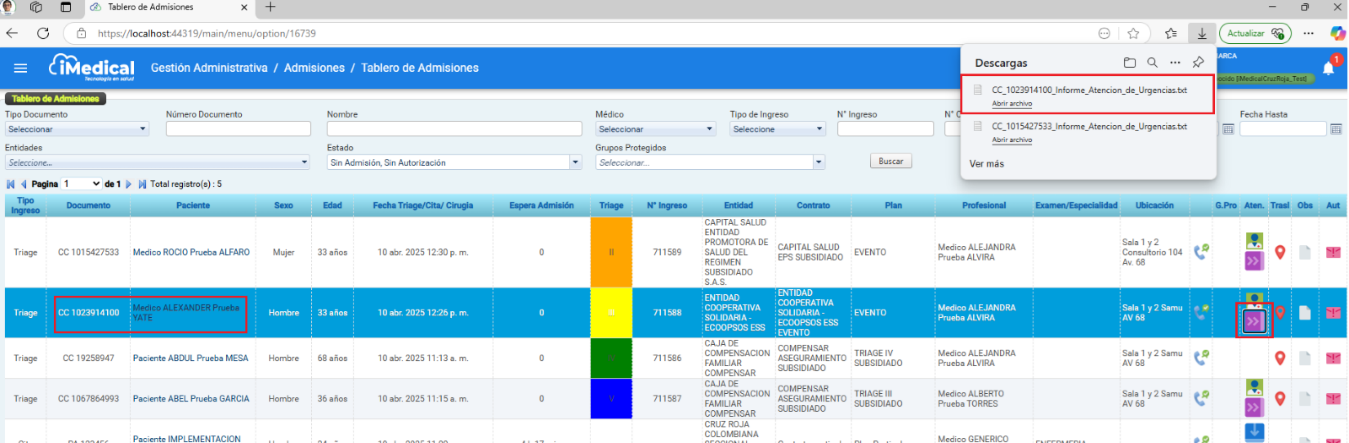Open the iMedical hamburger menu
This screenshot has width=1349, height=443.
(20, 68)
